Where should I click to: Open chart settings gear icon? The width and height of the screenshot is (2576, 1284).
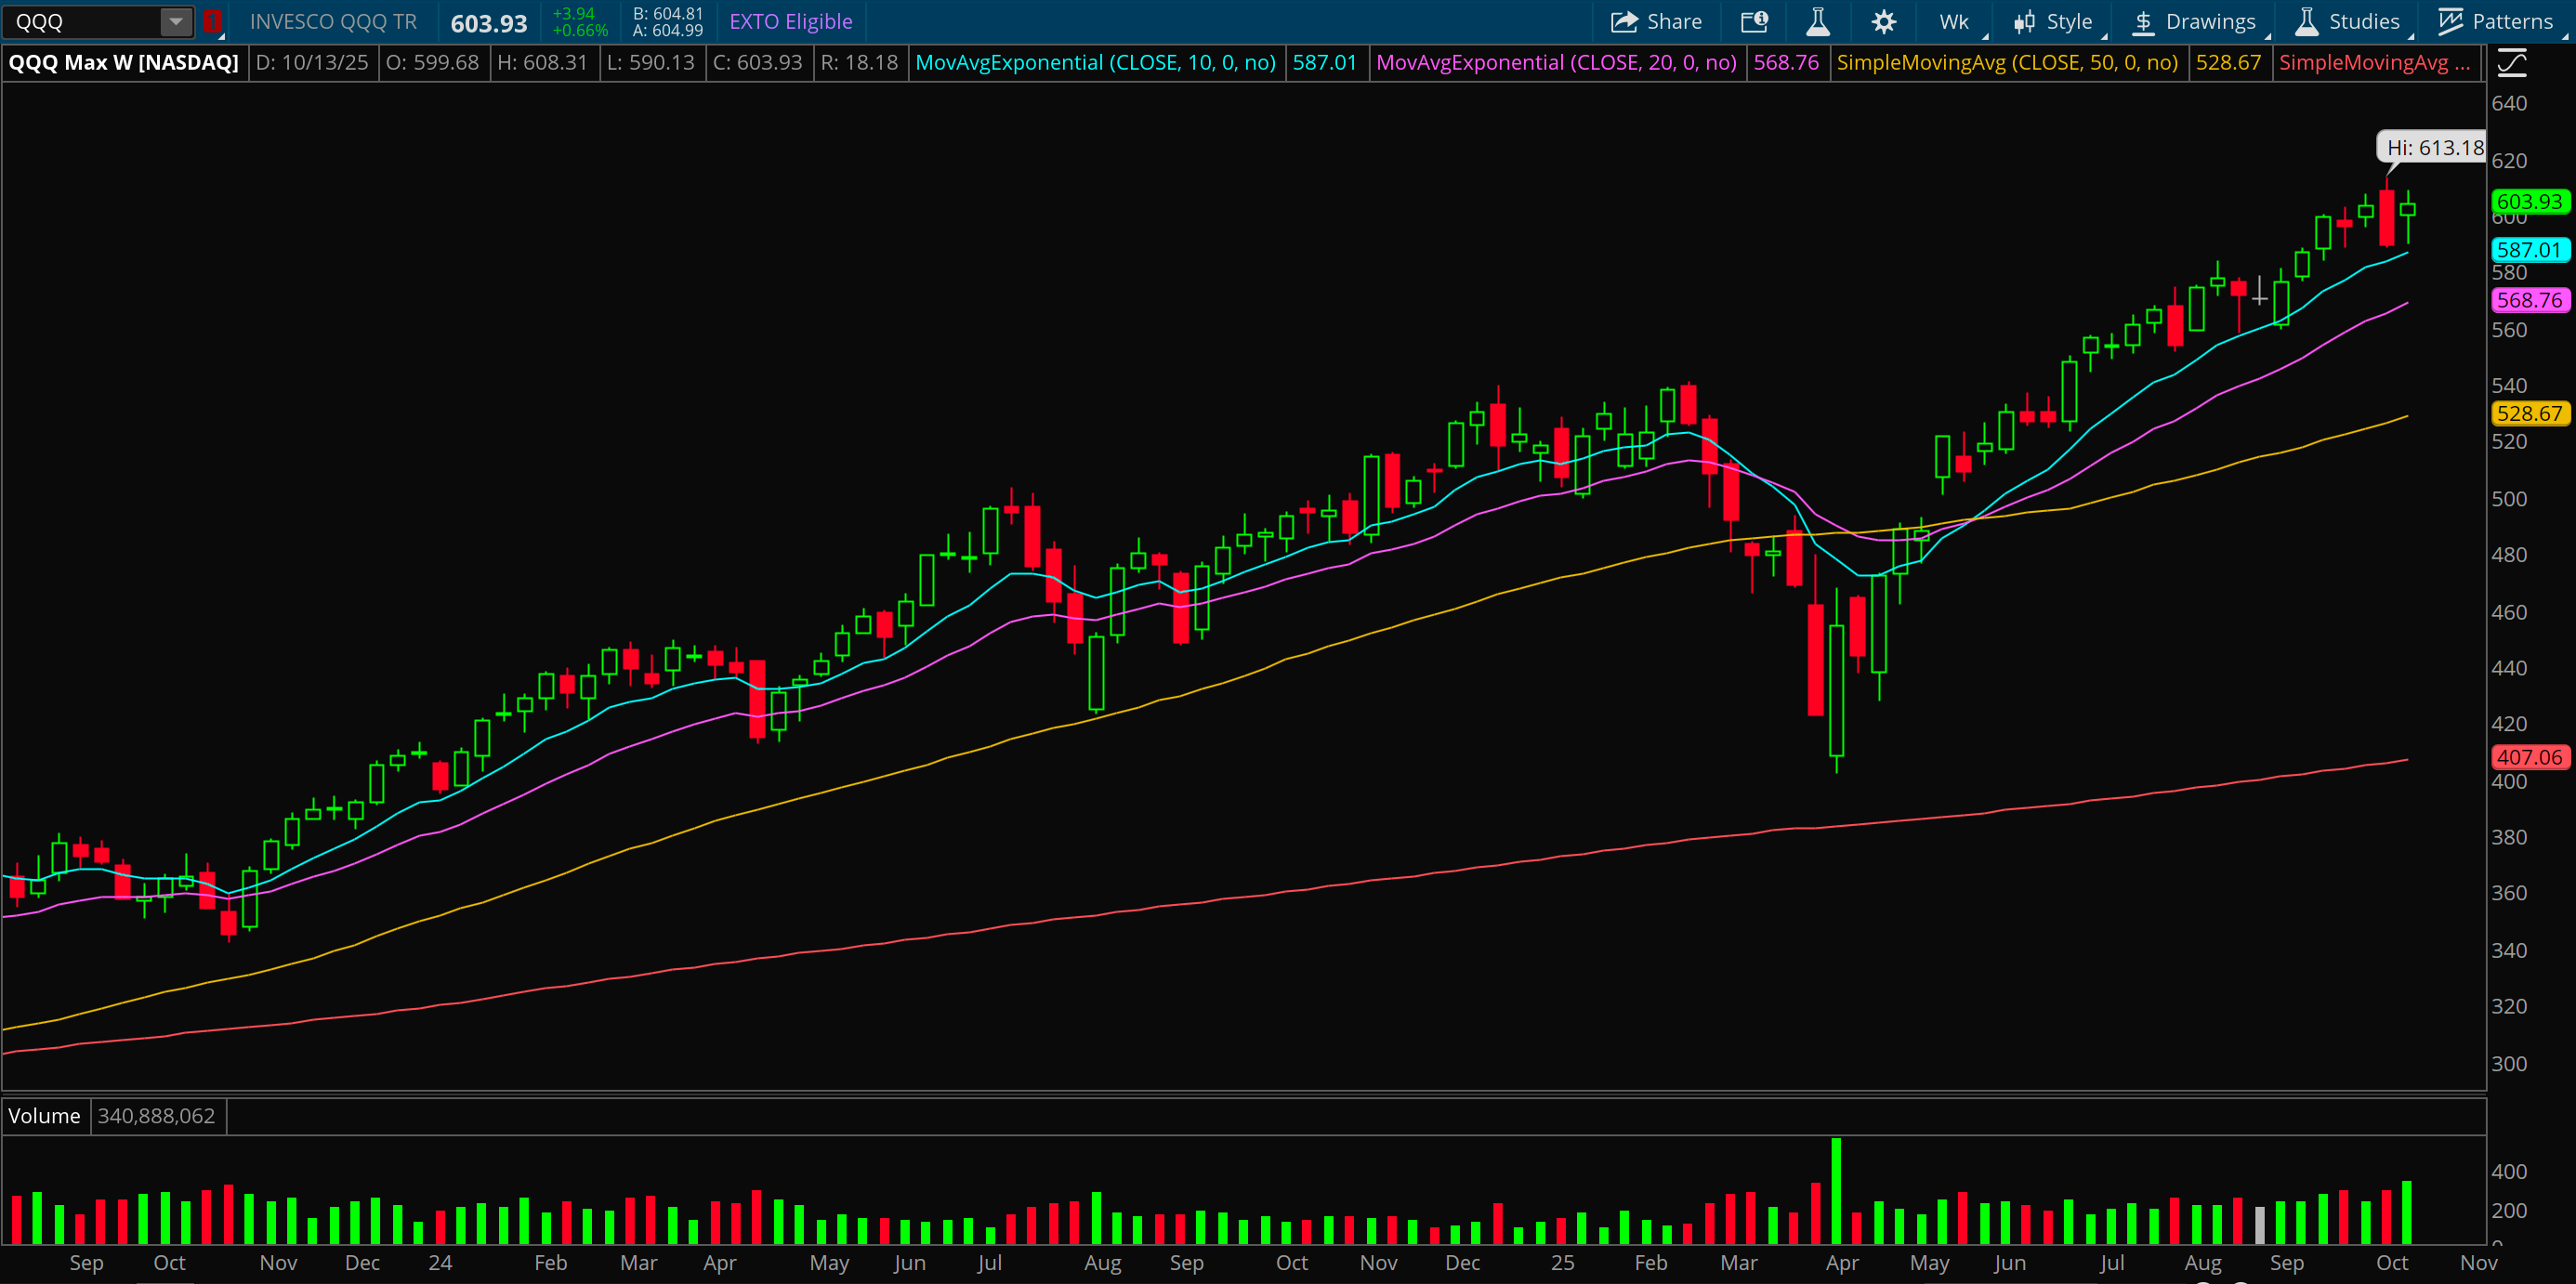tap(1884, 22)
